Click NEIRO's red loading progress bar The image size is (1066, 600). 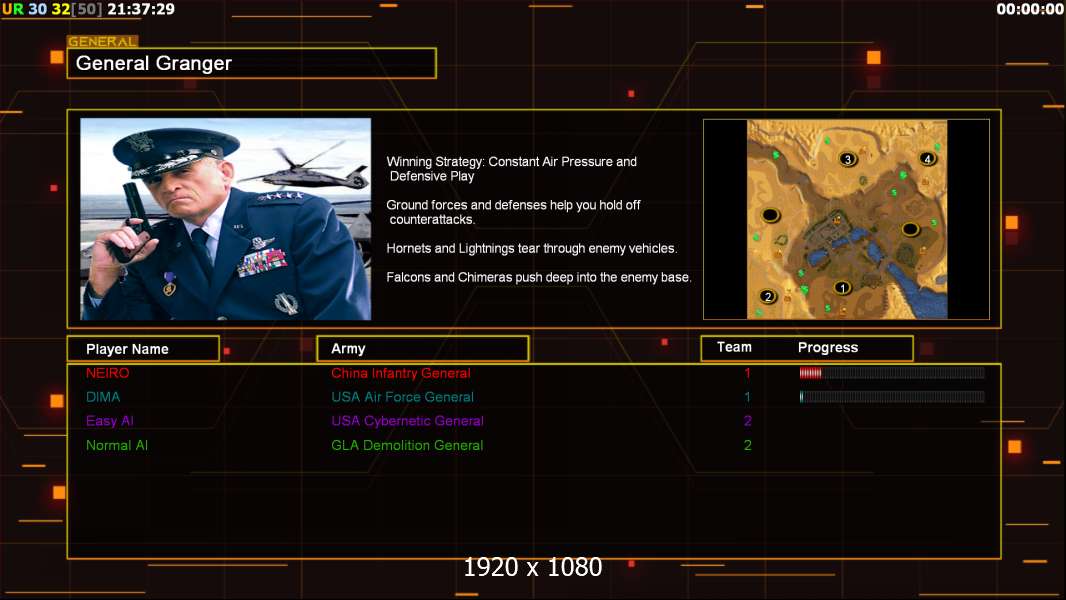coord(892,372)
